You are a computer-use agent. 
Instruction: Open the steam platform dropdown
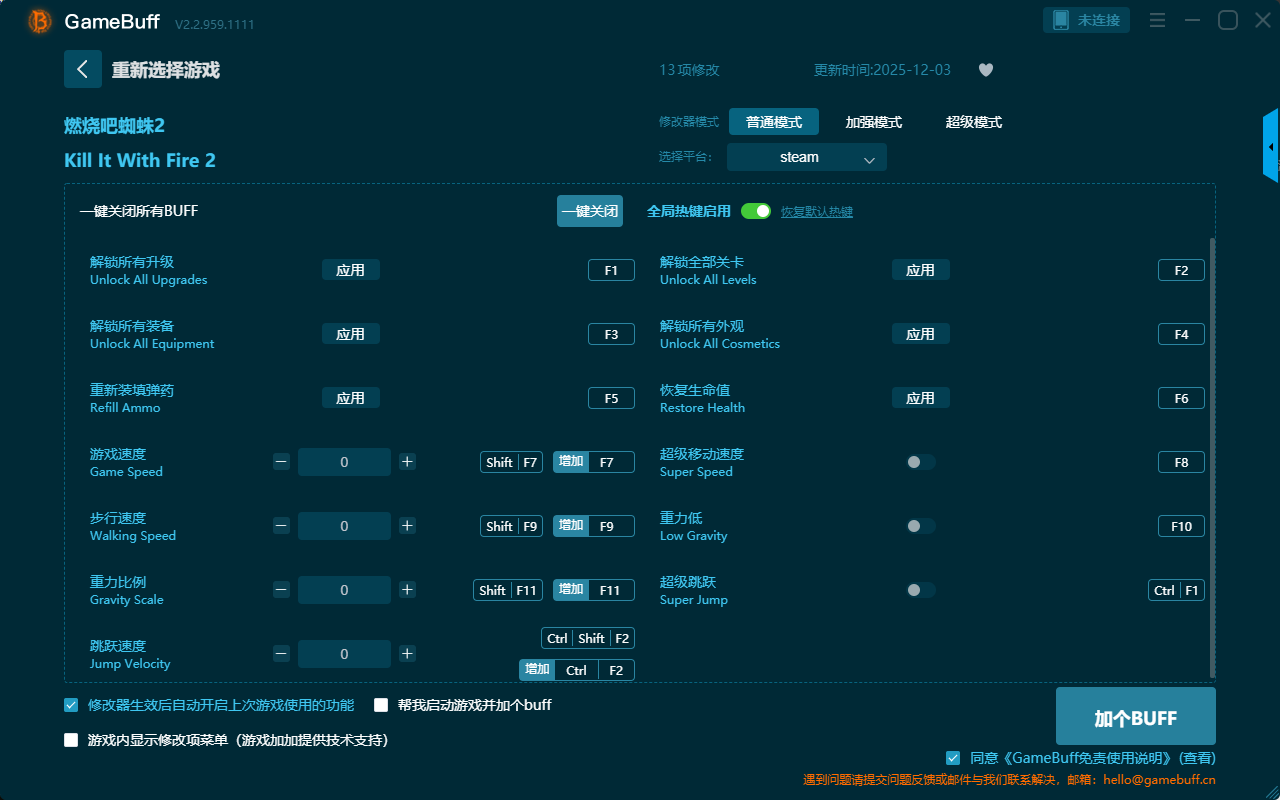tap(806, 157)
